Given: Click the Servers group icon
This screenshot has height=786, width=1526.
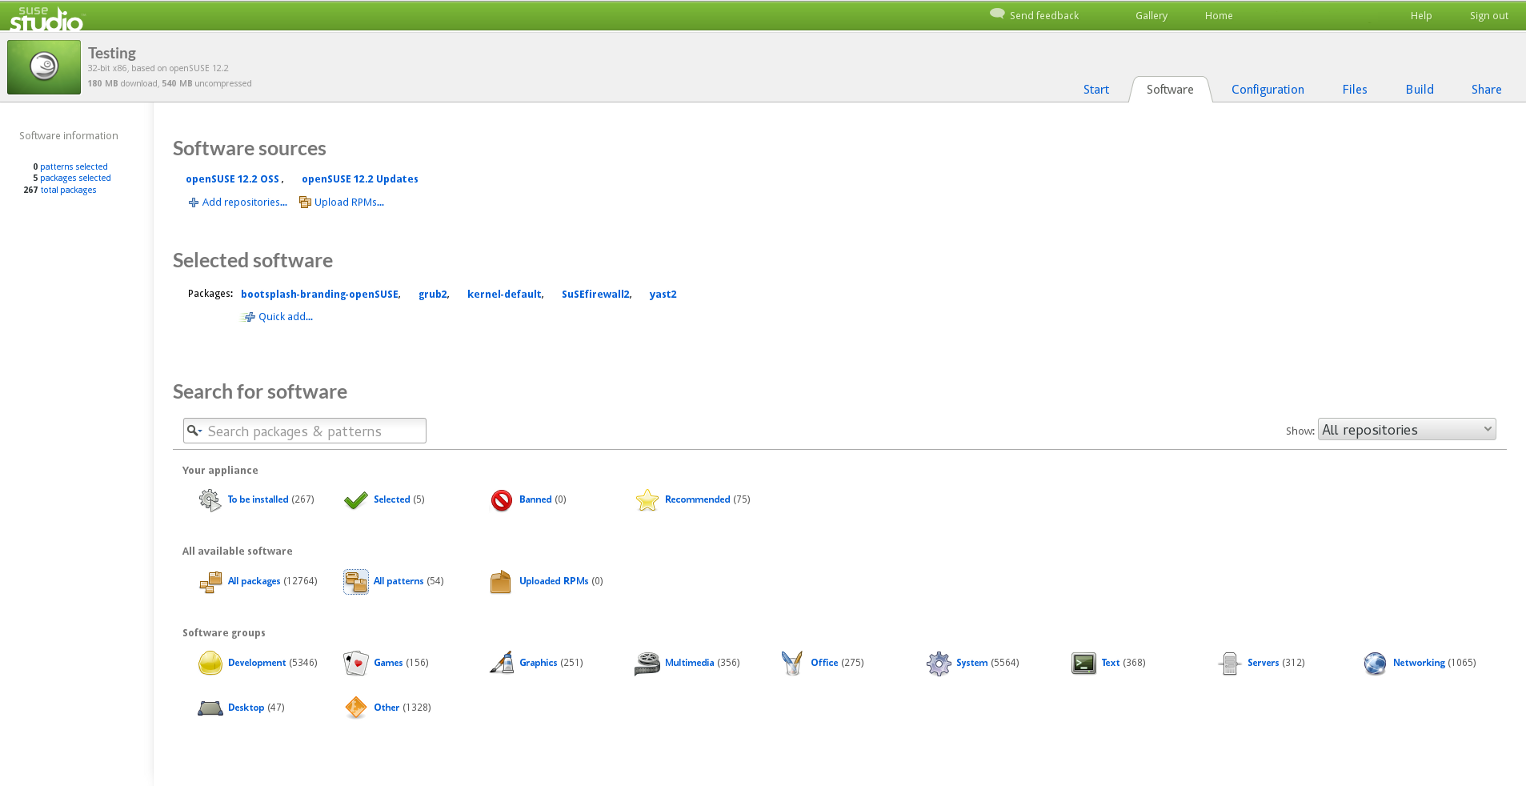Looking at the screenshot, I should point(1229,663).
